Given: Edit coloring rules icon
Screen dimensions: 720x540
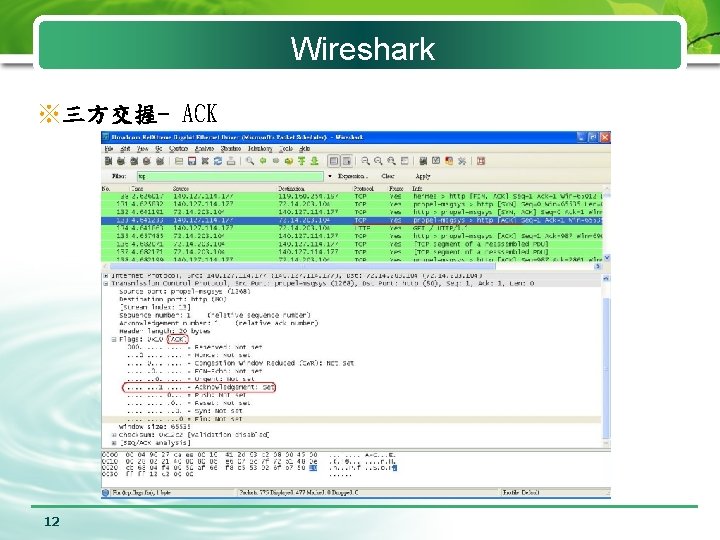Looking at the screenshot, I should coord(449,161).
